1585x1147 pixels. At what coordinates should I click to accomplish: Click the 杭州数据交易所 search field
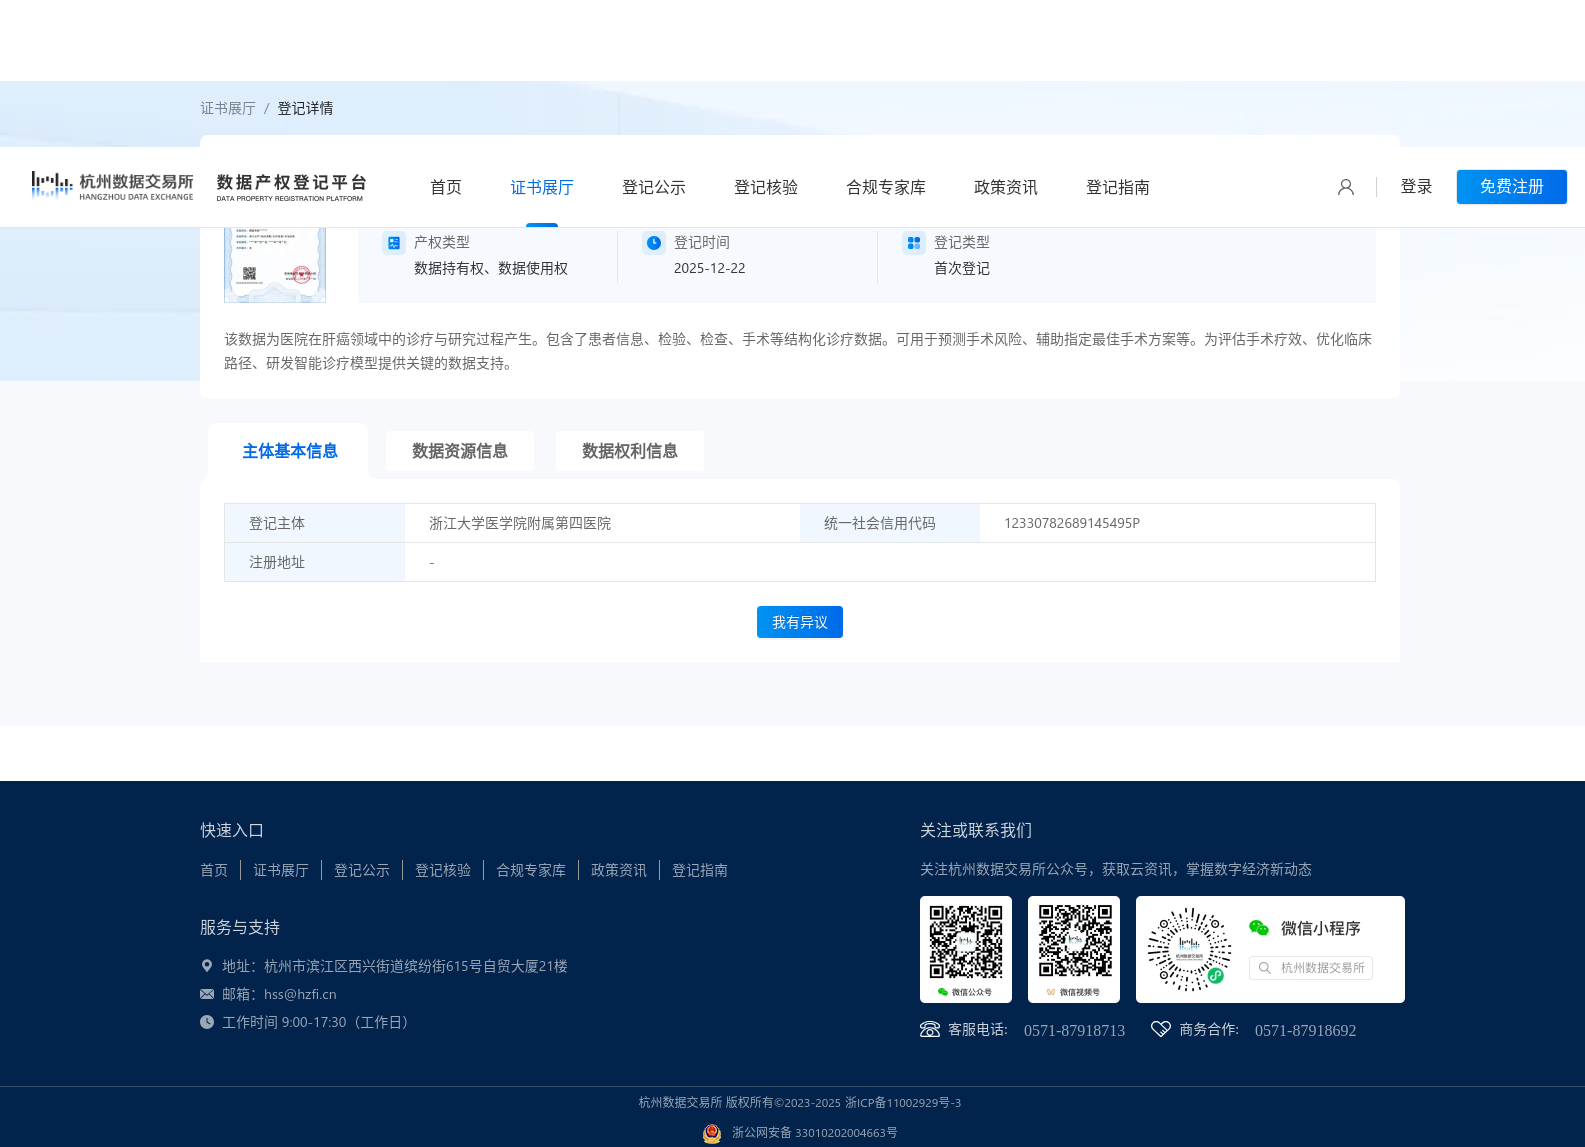1311,968
